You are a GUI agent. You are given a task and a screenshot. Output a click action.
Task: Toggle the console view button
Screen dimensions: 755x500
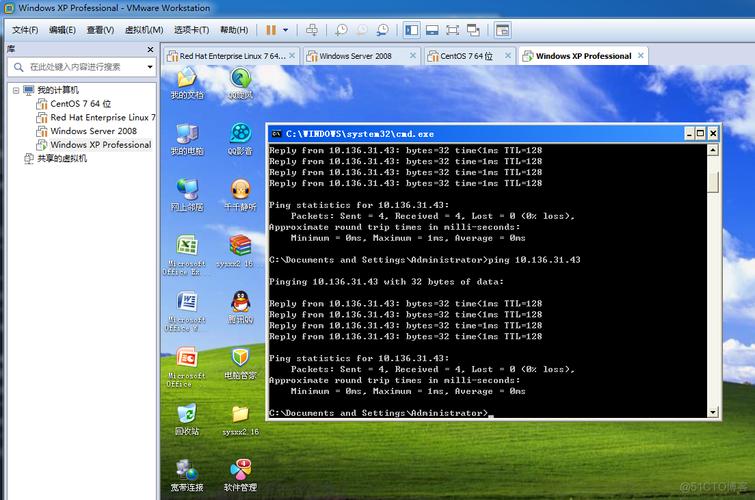coord(502,30)
